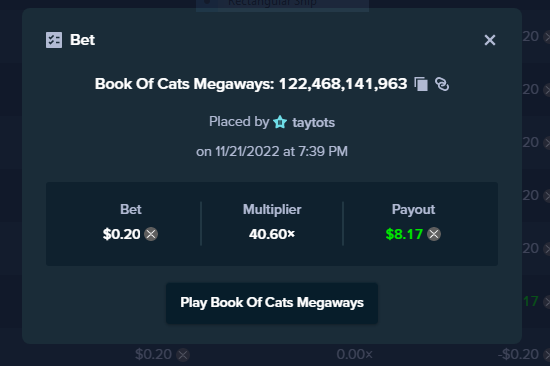
Task: Click the green 17 entry behind the dialog
Action: click(x=530, y=301)
